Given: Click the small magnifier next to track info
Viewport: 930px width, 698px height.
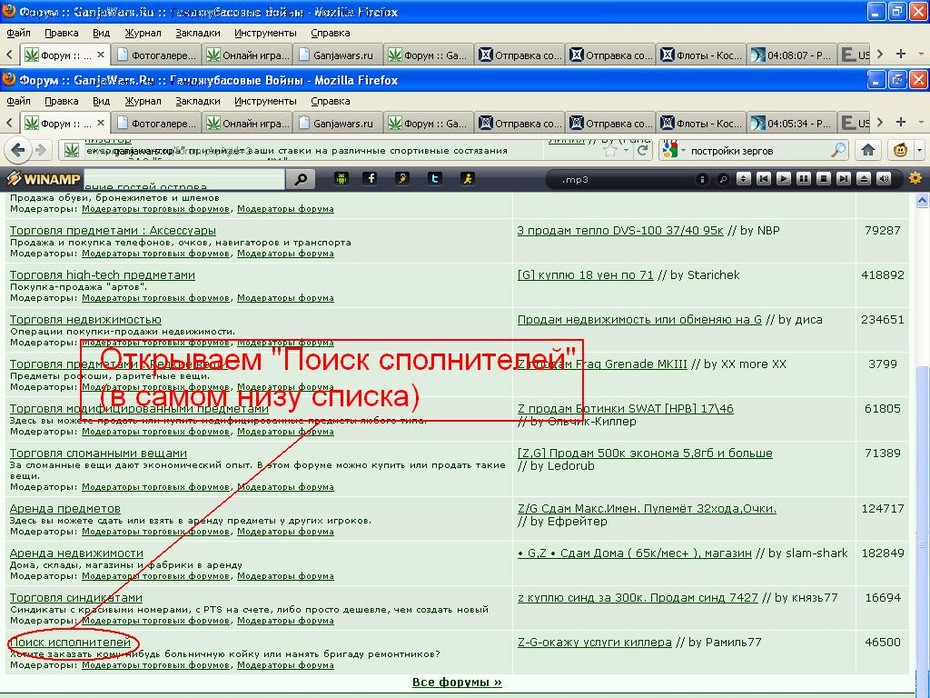Looking at the screenshot, I should point(722,179).
